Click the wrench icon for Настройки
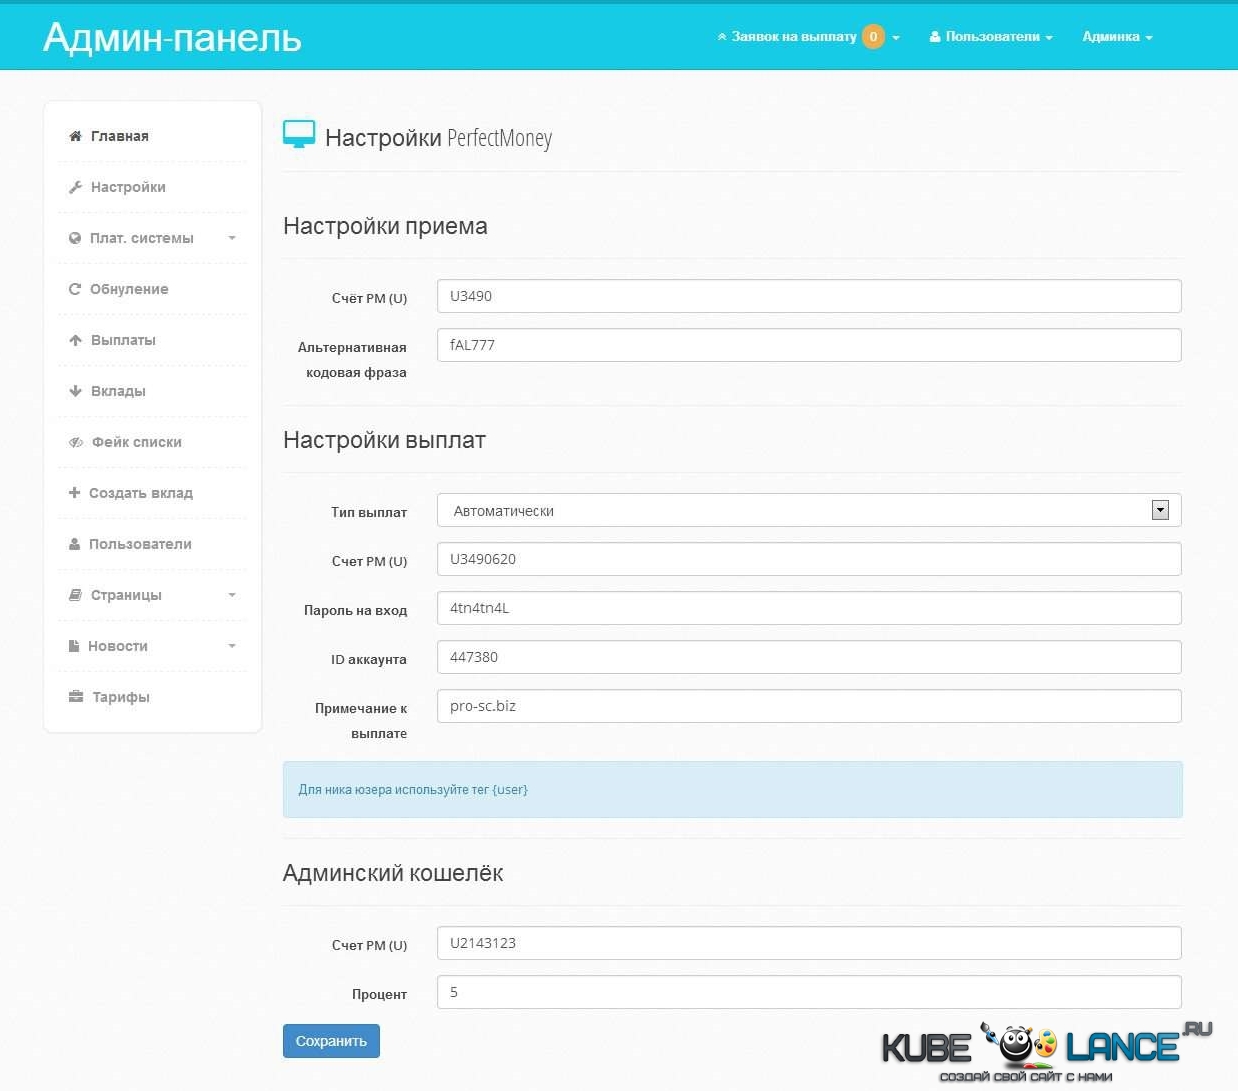 point(75,187)
